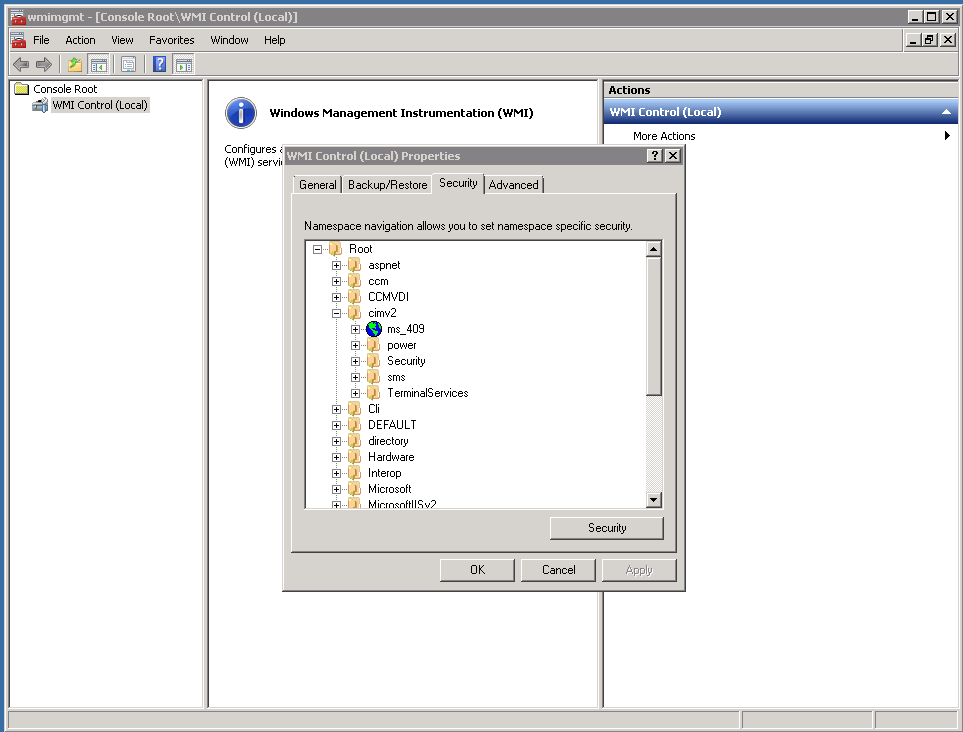Click the DEFAULT folder icon

354,425
